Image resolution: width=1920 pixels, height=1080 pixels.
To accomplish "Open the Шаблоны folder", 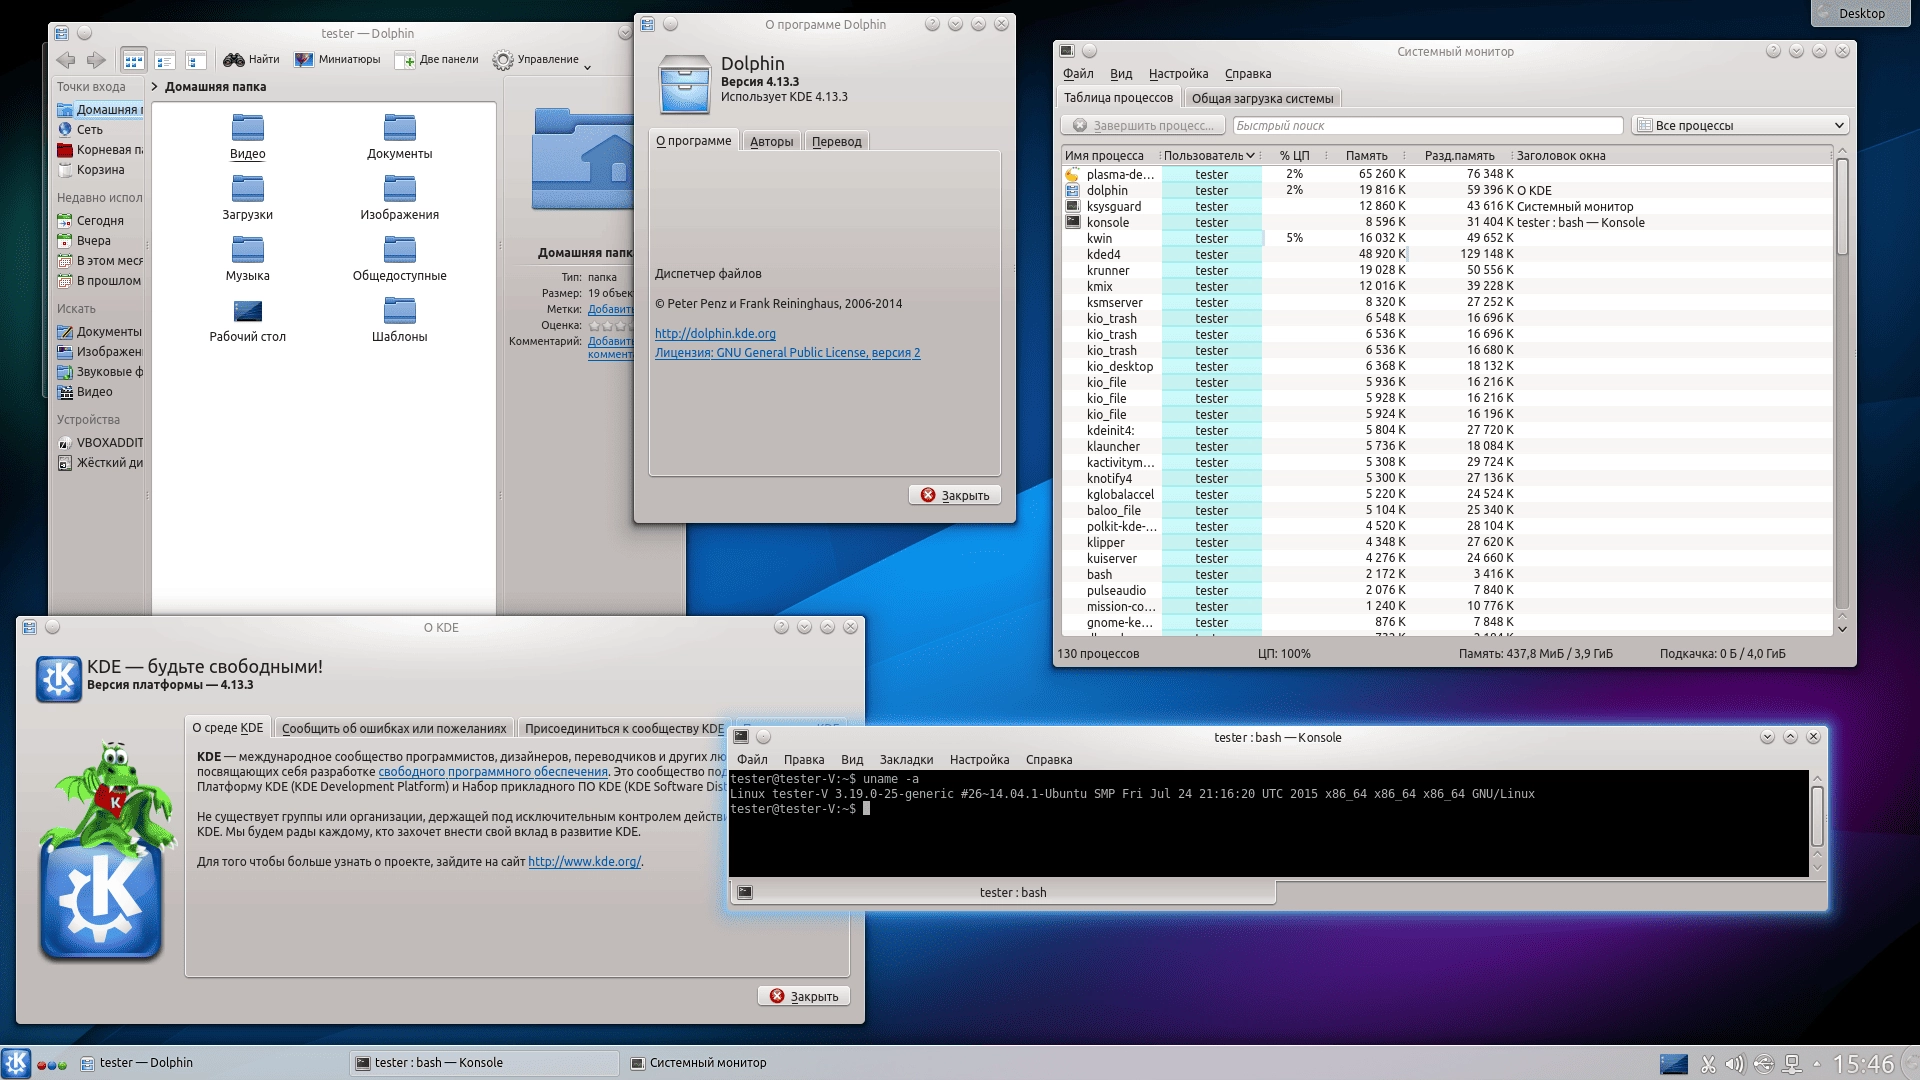I will pos(399,320).
